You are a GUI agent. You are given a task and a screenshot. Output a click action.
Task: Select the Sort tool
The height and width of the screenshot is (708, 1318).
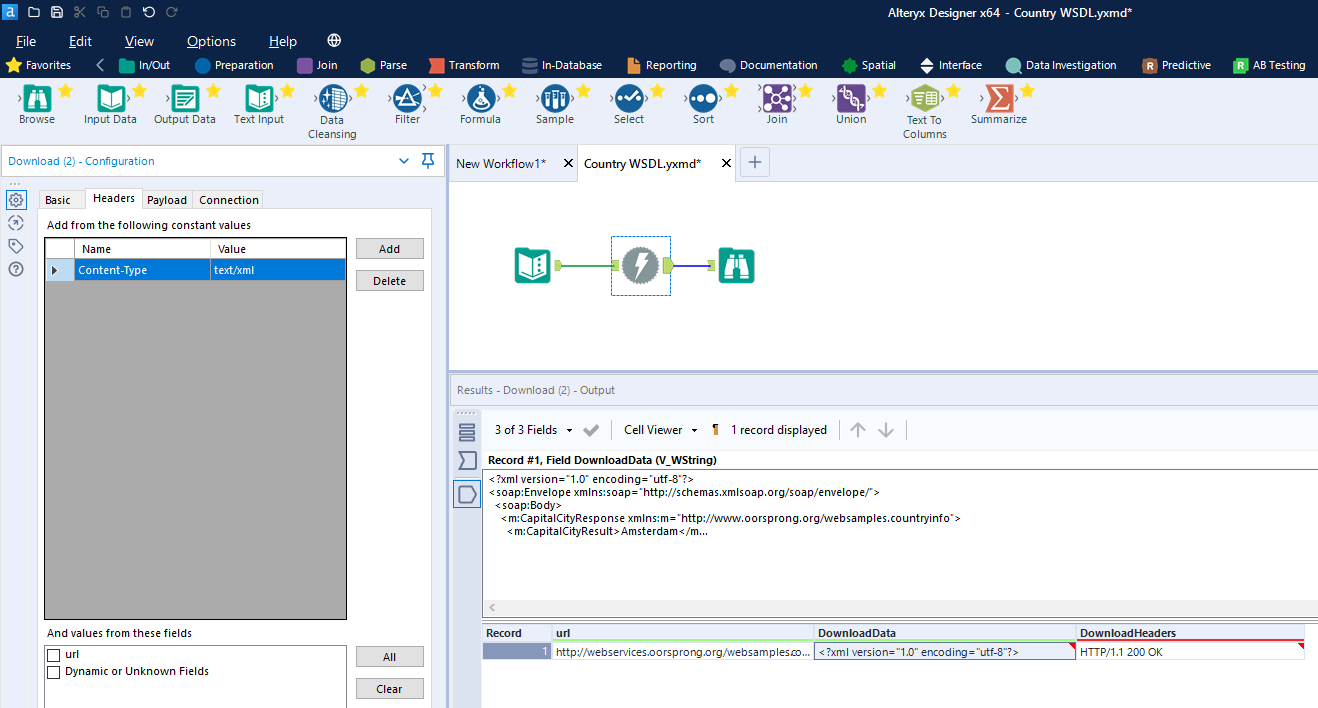(702, 100)
